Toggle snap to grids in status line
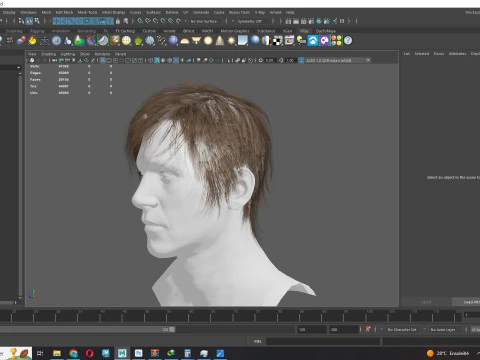Screen dimensions: 480x360 140,21
